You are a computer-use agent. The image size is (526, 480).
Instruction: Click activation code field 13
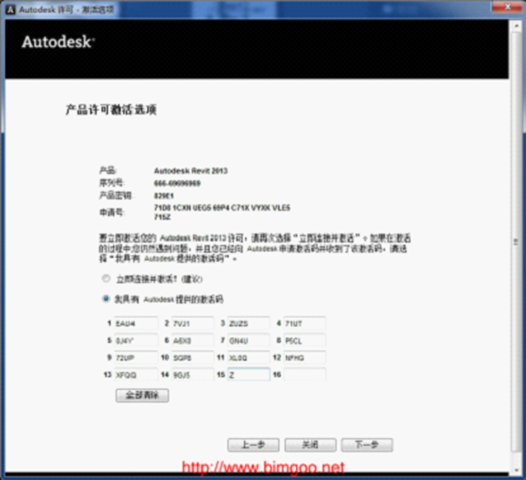point(136,374)
